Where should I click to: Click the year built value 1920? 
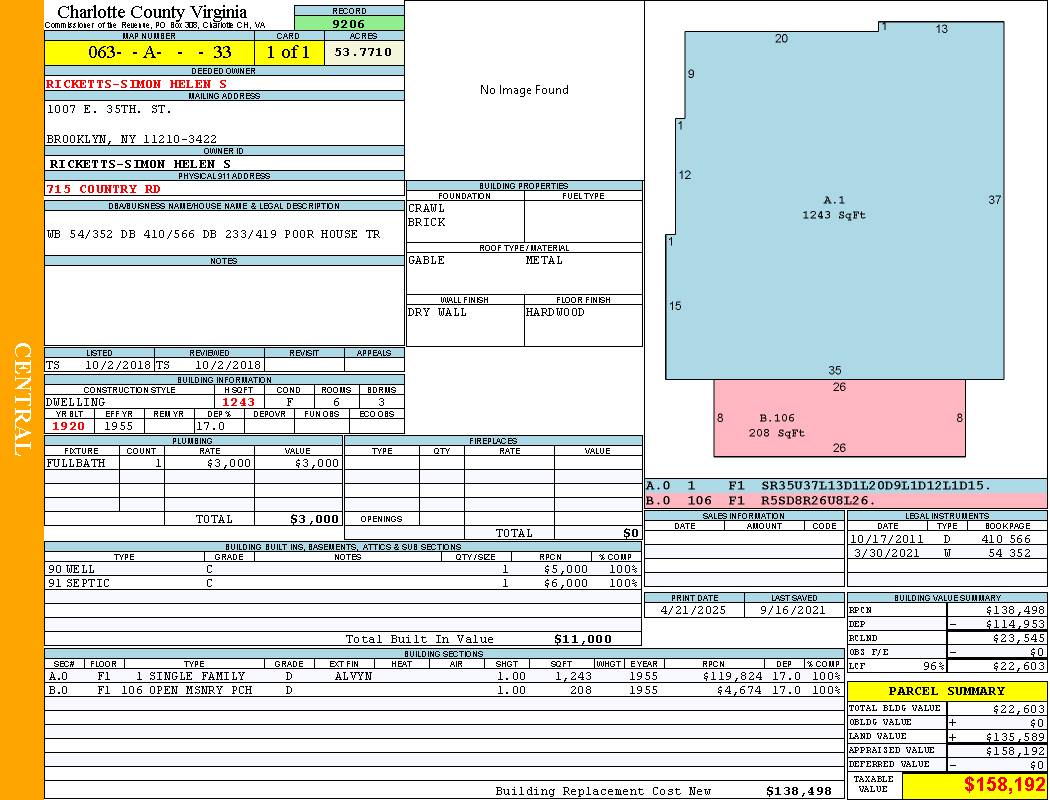coord(69,426)
